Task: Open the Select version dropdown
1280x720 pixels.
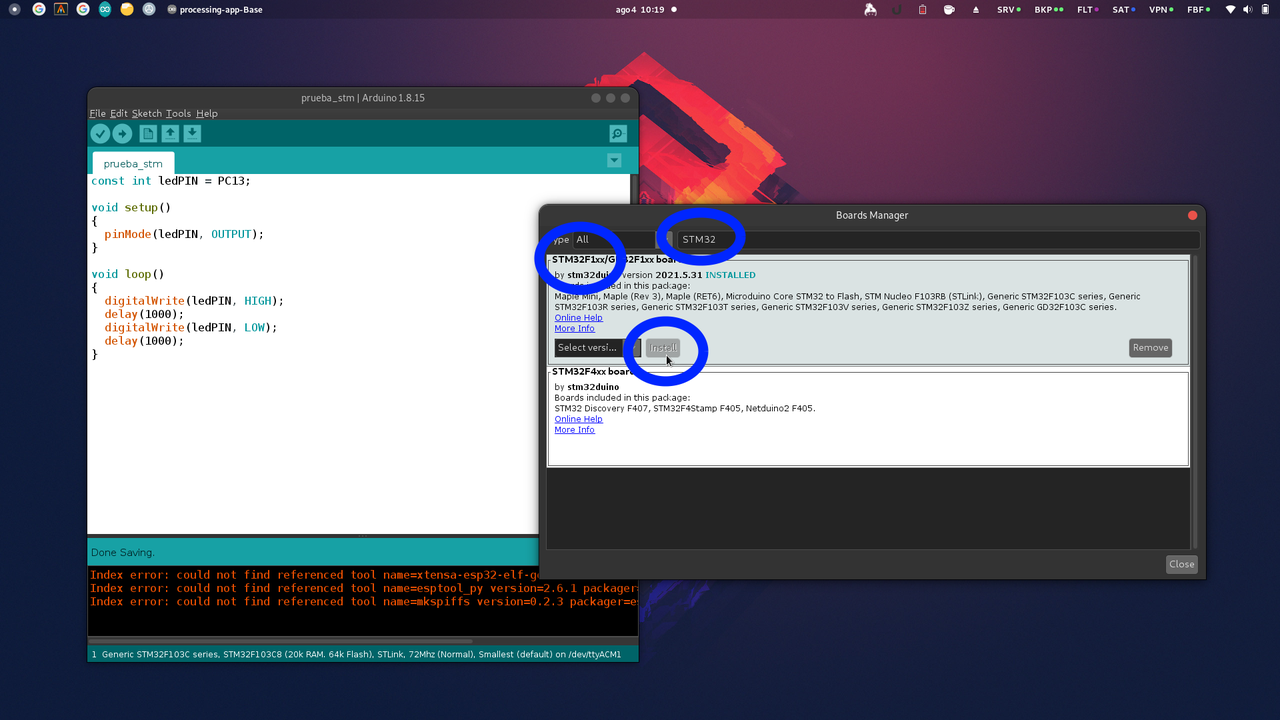Action: [597, 347]
